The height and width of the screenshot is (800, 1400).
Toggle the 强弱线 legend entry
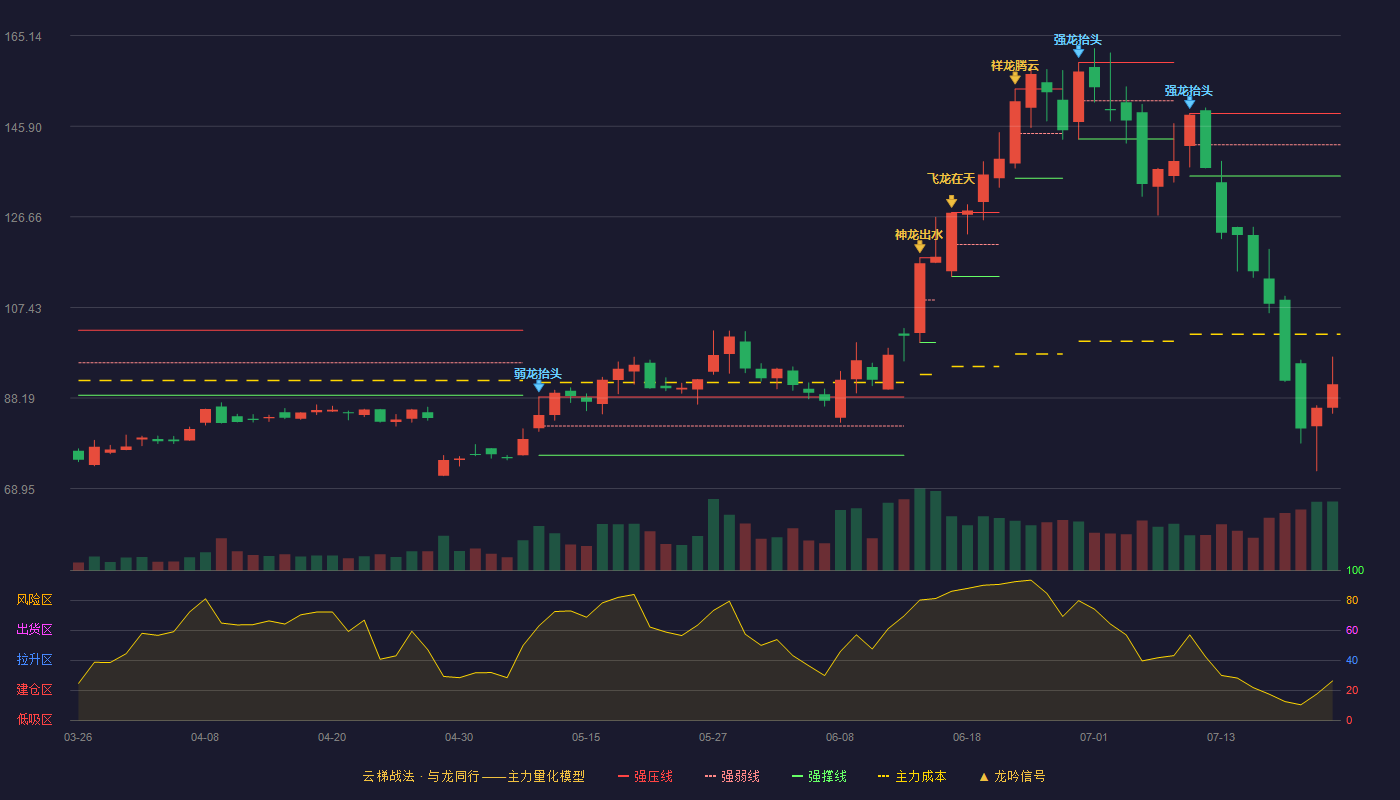pyautogui.click(x=732, y=776)
